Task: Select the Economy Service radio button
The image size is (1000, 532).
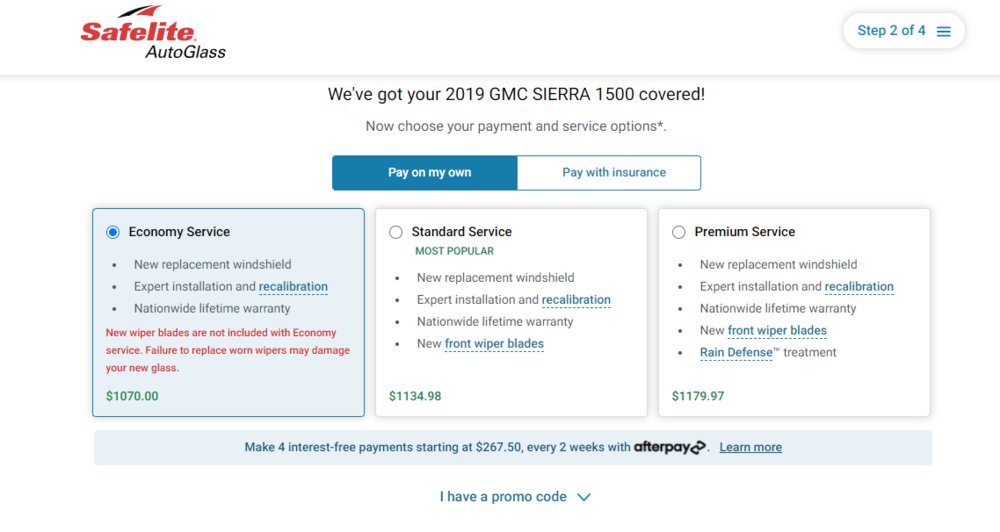Action: [113, 232]
